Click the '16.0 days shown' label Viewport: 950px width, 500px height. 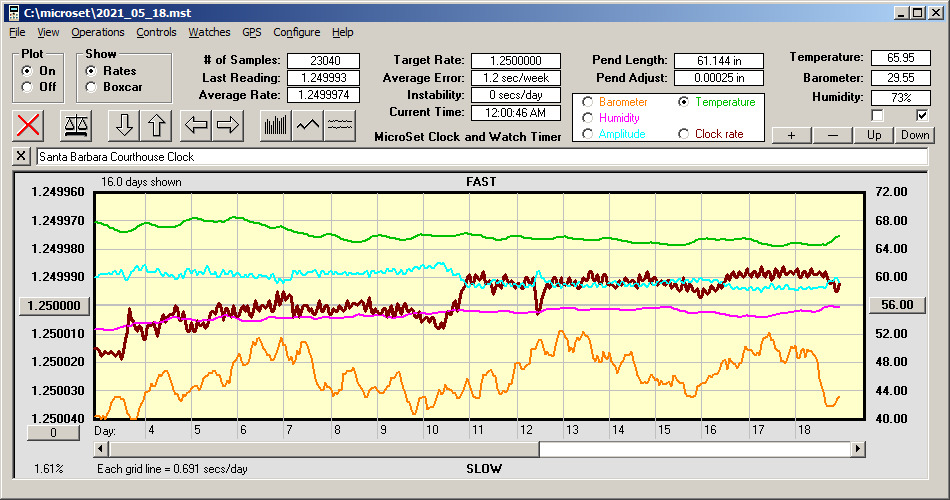(x=141, y=182)
